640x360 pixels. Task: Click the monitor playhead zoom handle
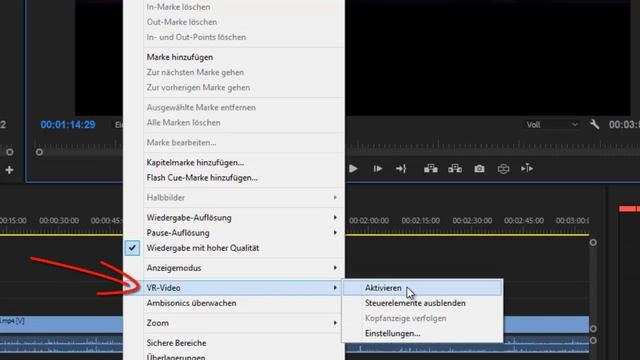pyautogui.click(x=39, y=152)
